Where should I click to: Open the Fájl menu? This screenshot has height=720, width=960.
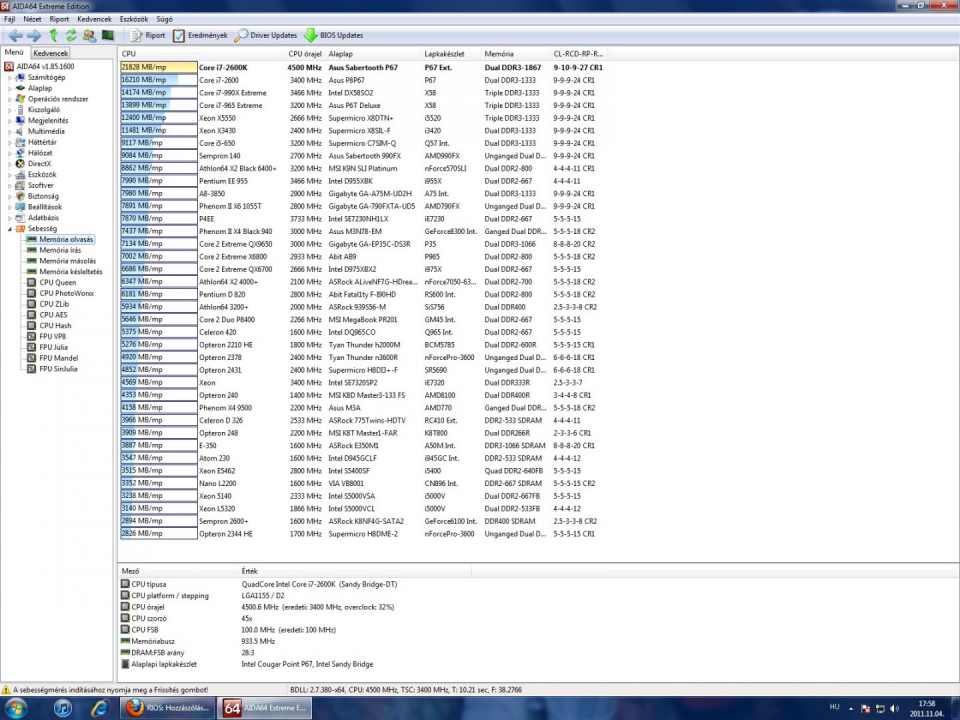(x=10, y=19)
